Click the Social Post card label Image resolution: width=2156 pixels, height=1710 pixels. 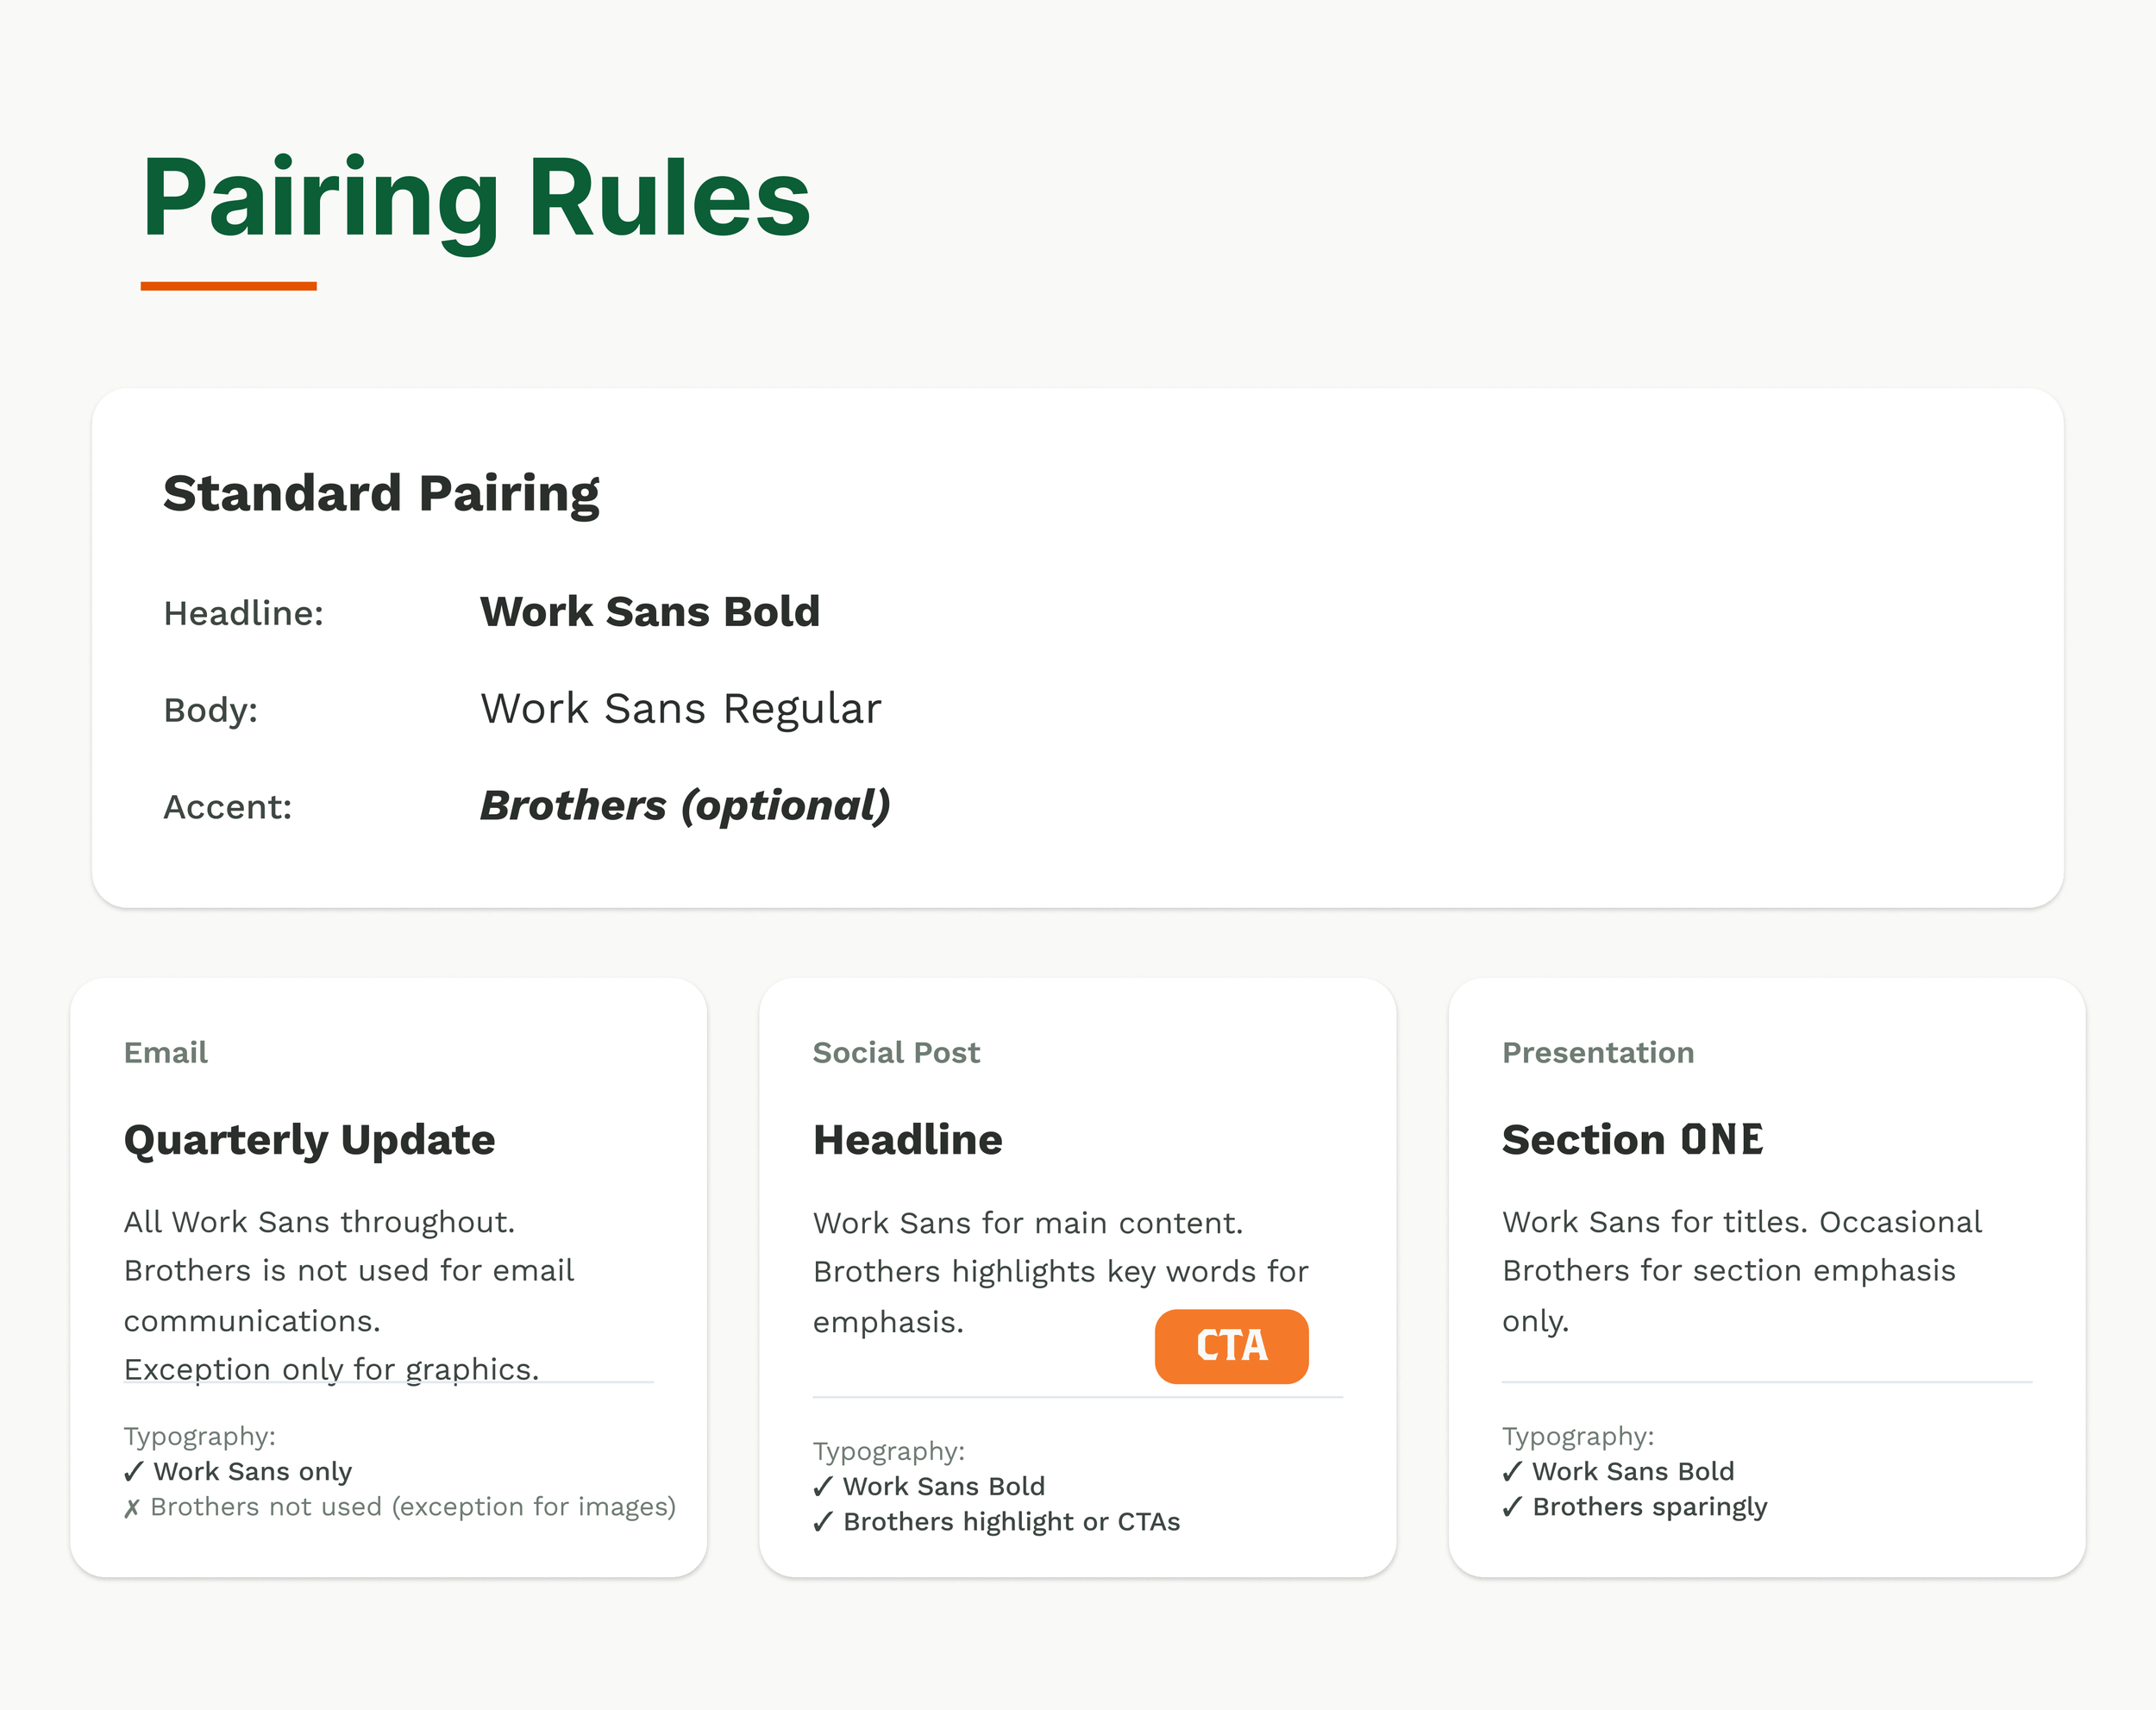pyautogui.click(x=896, y=1052)
